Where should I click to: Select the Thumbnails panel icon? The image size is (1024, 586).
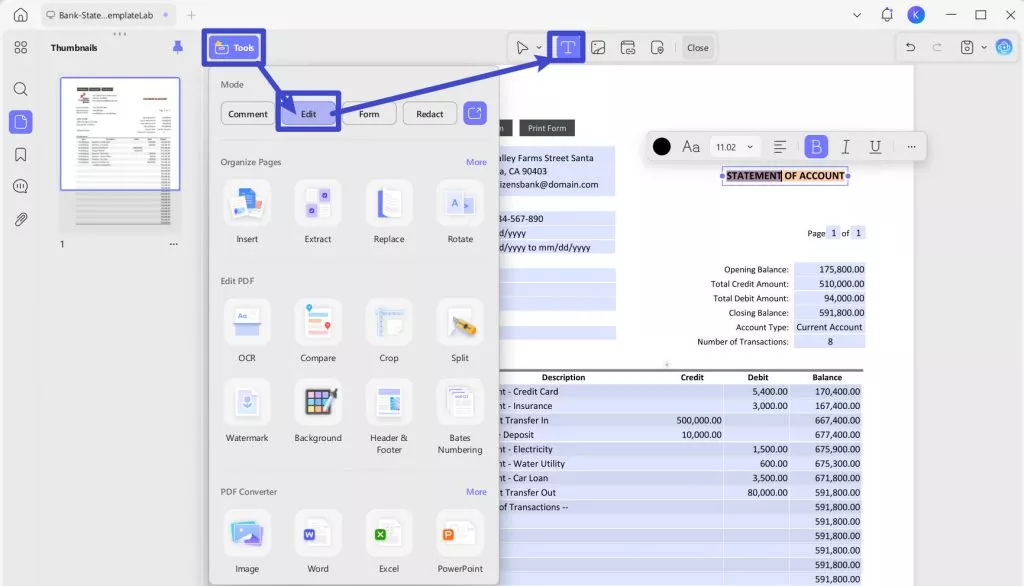tap(21, 122)
